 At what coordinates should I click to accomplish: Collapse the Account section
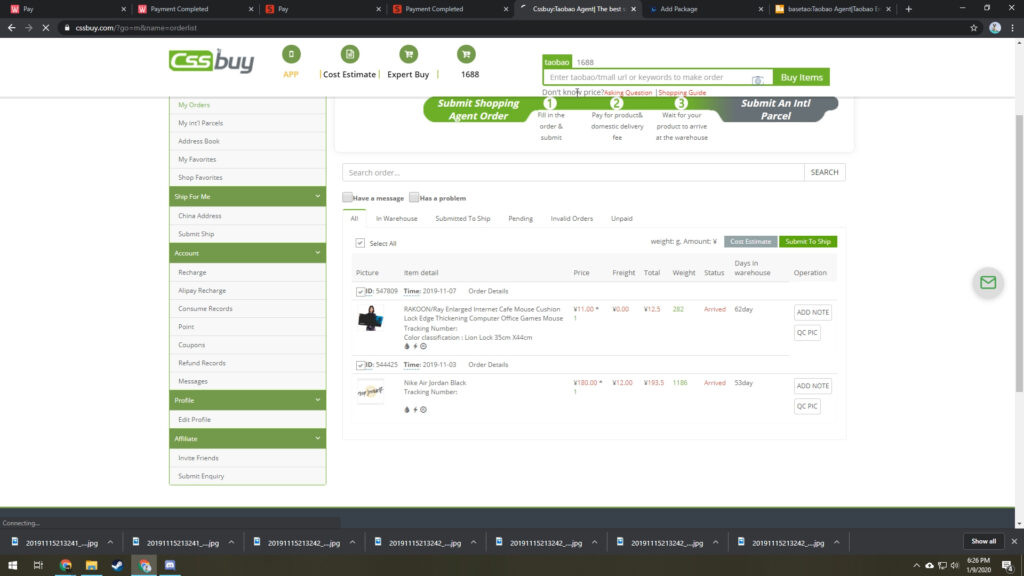click(x=317, y=253)
